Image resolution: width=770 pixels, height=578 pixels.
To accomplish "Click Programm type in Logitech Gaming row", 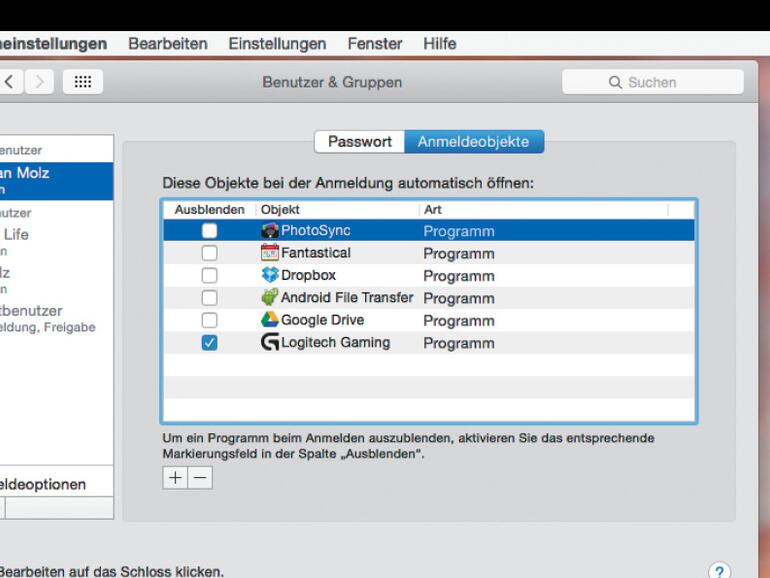I will tap(459, 344).
